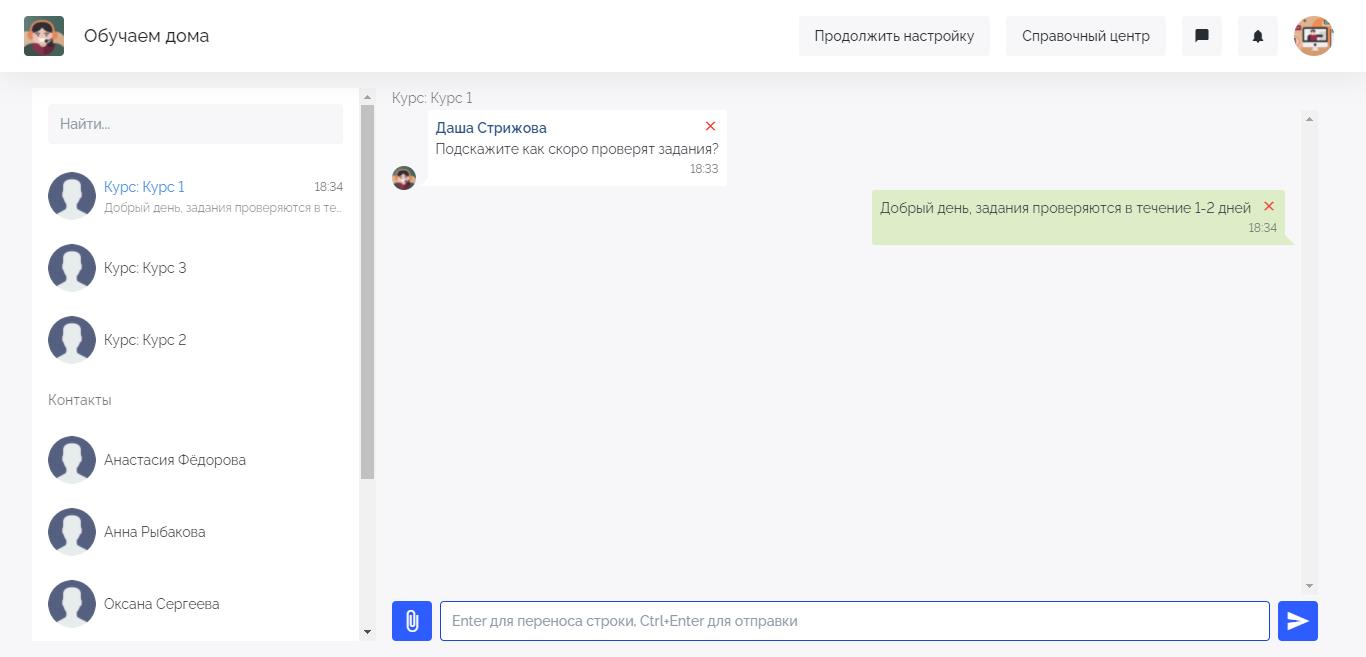The width and height of the screenshot is (1366, 657).
Task: Click the green reply Добрый день message text
Action: 1065,208
